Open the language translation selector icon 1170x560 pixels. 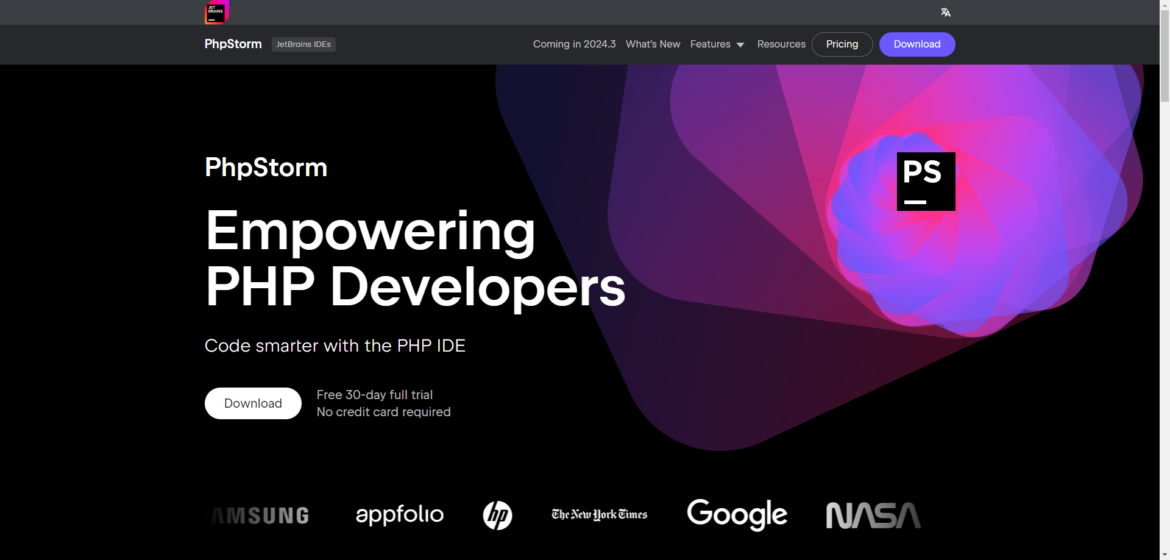945,12
